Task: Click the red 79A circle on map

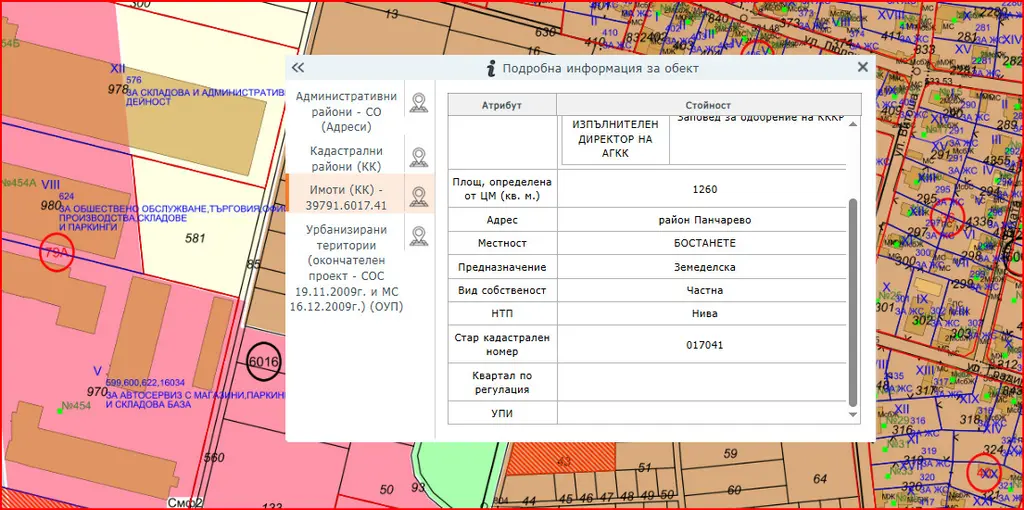Action: (x=57, y=253)
